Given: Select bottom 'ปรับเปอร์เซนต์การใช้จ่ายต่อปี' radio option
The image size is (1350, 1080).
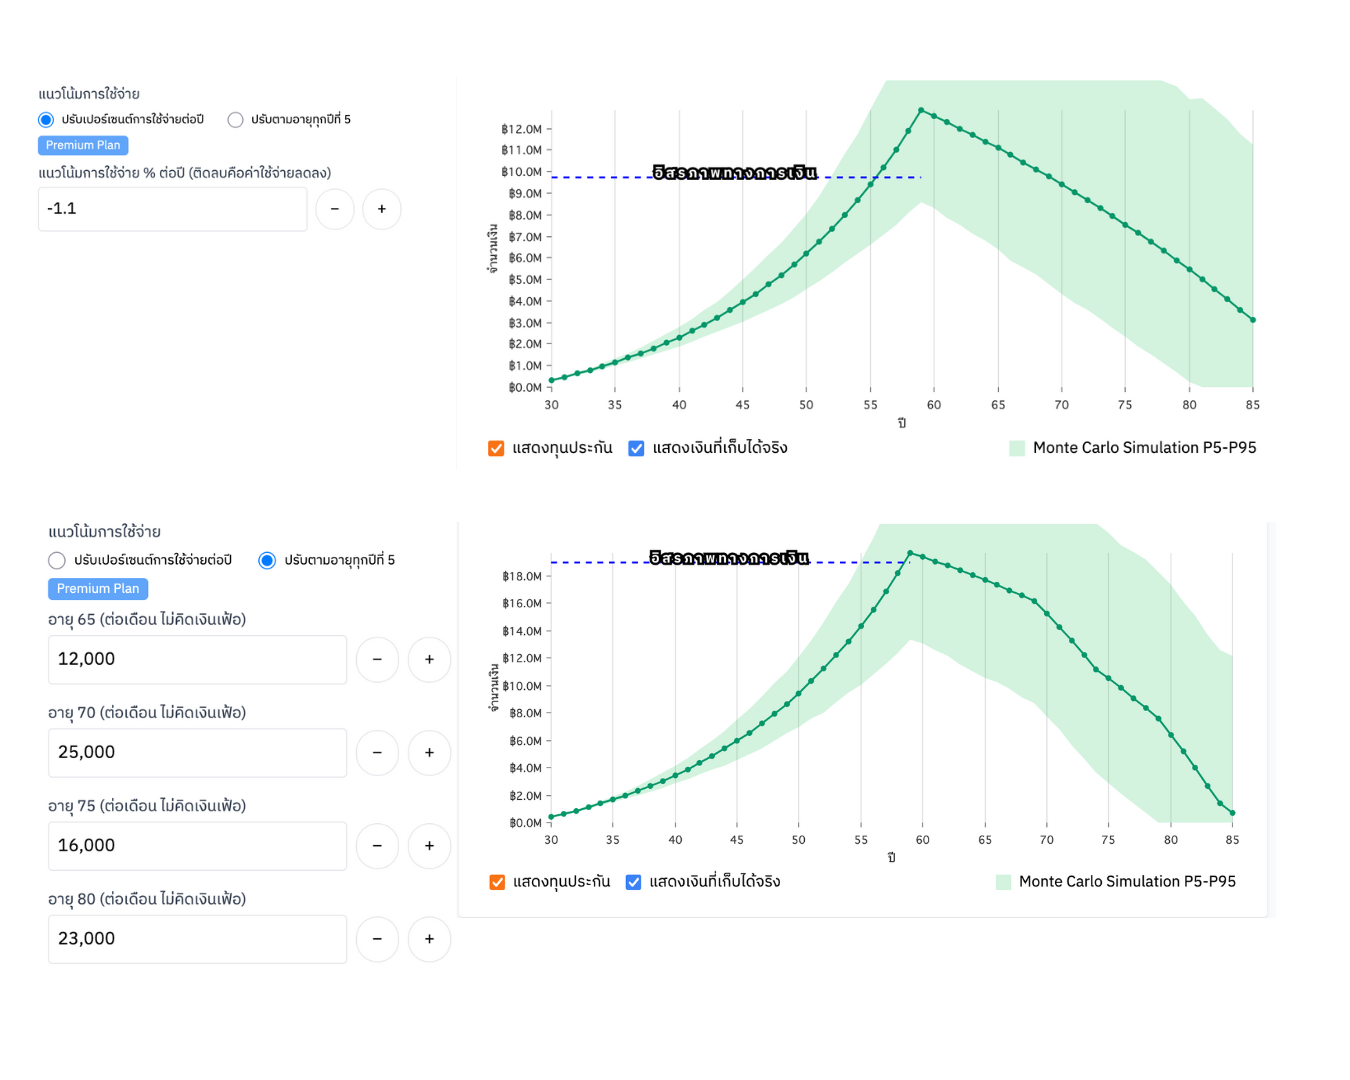Looking at the screenshot, I should (57, 560).
